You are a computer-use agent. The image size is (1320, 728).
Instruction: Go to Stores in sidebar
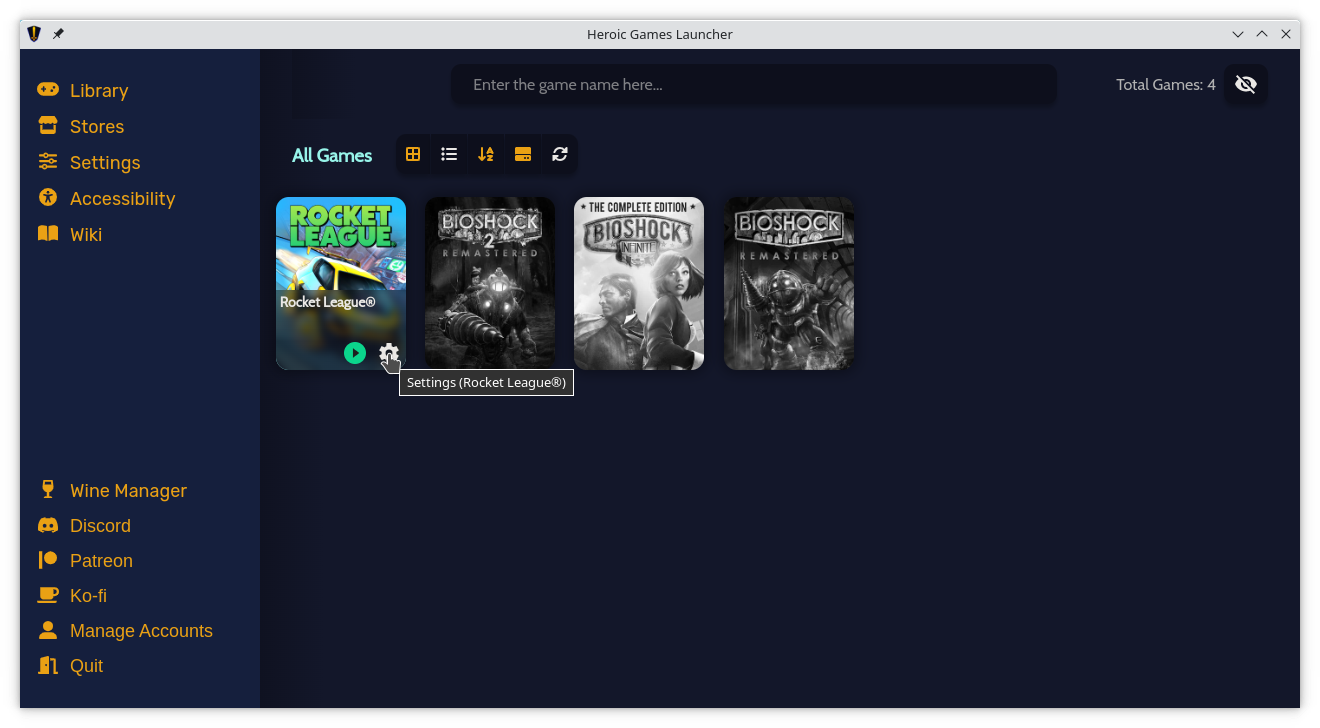(96, 127)
